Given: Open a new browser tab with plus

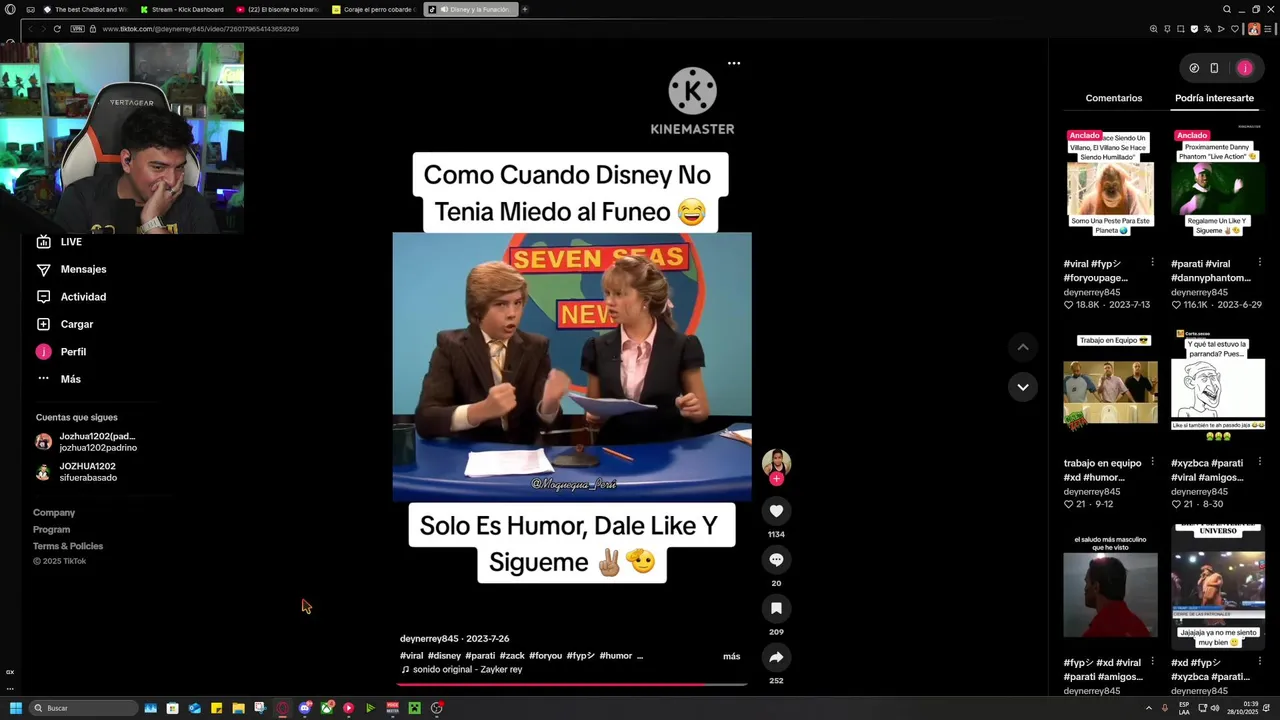Looking at the screenshot, I should coord(524,9).
